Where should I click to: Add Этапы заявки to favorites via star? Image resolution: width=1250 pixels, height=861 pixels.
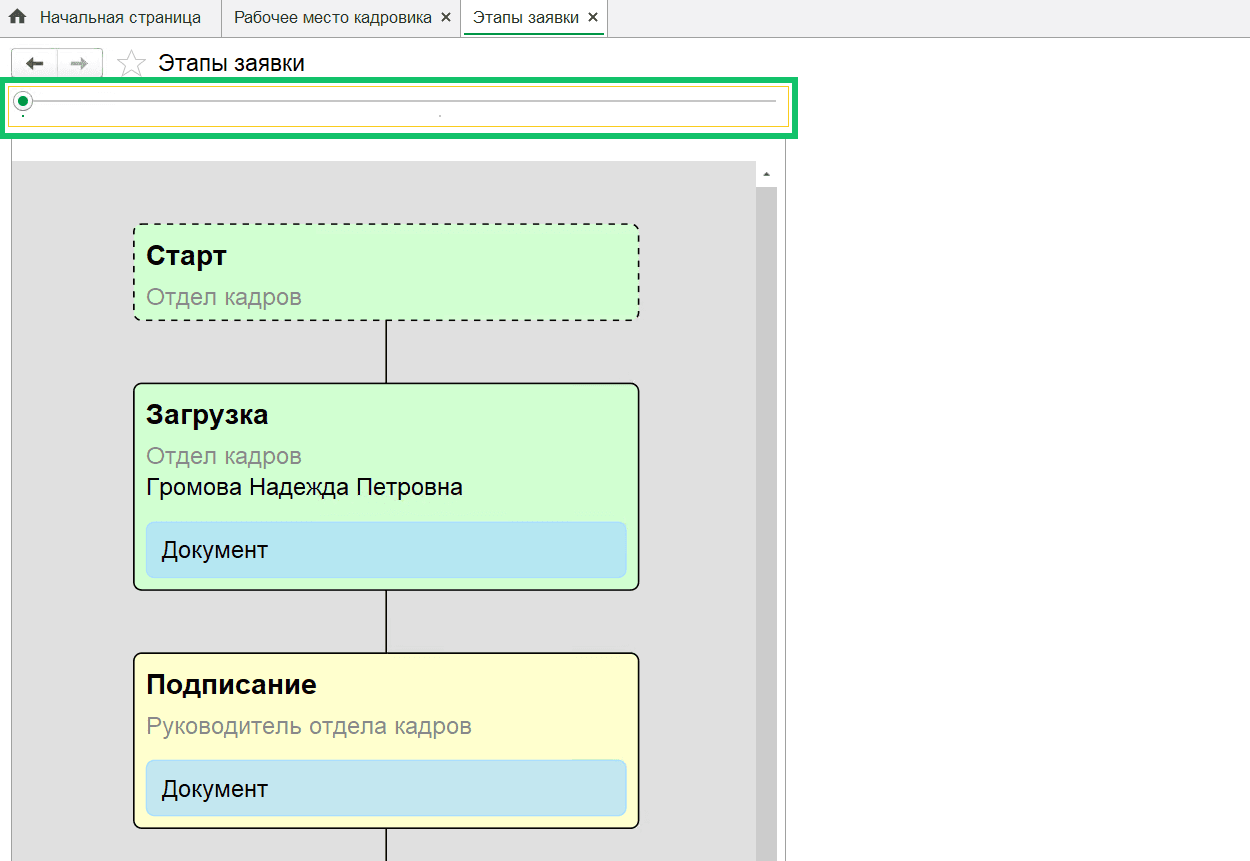pyautogui.click(x=131, y=64)
